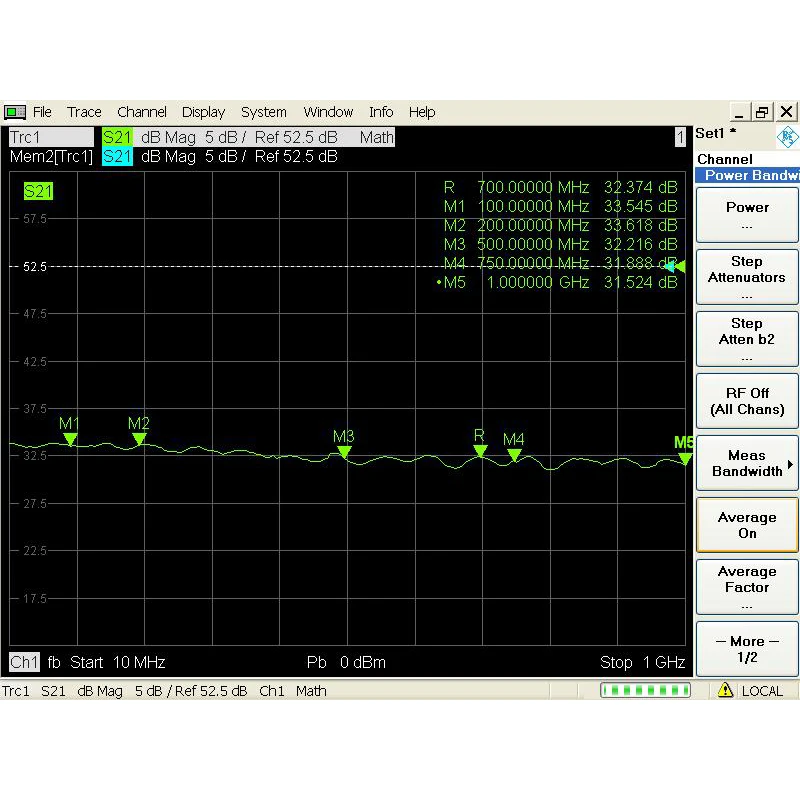Open the Trace menu
This screenshot has height=800, width=800.
(x=84, y=112)
